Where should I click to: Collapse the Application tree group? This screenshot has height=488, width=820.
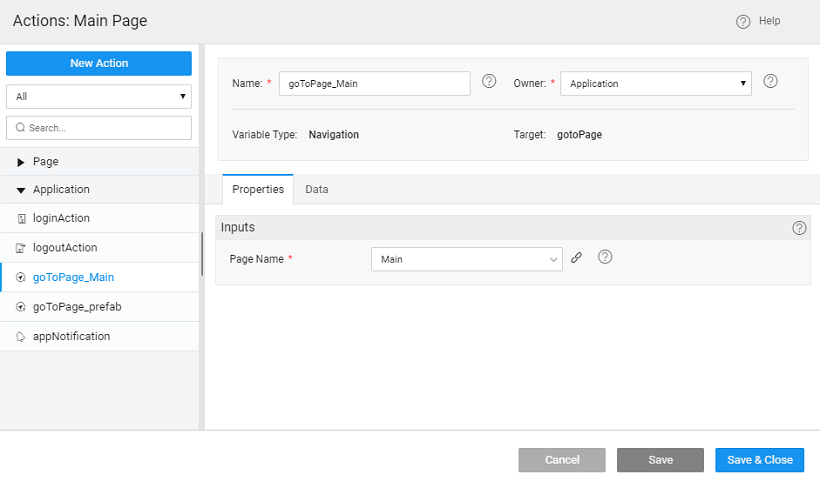point(21,190)
